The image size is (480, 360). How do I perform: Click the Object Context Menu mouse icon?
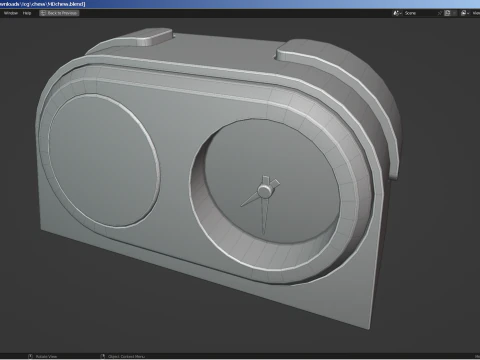[x=103, y=356]
